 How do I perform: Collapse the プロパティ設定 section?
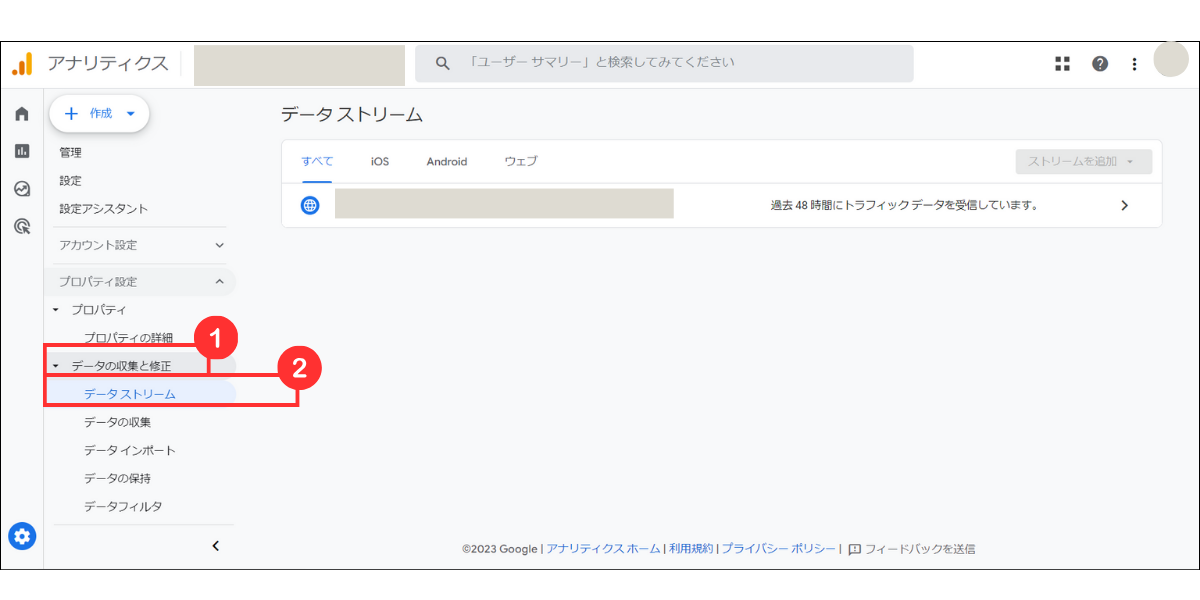point(139,282)
